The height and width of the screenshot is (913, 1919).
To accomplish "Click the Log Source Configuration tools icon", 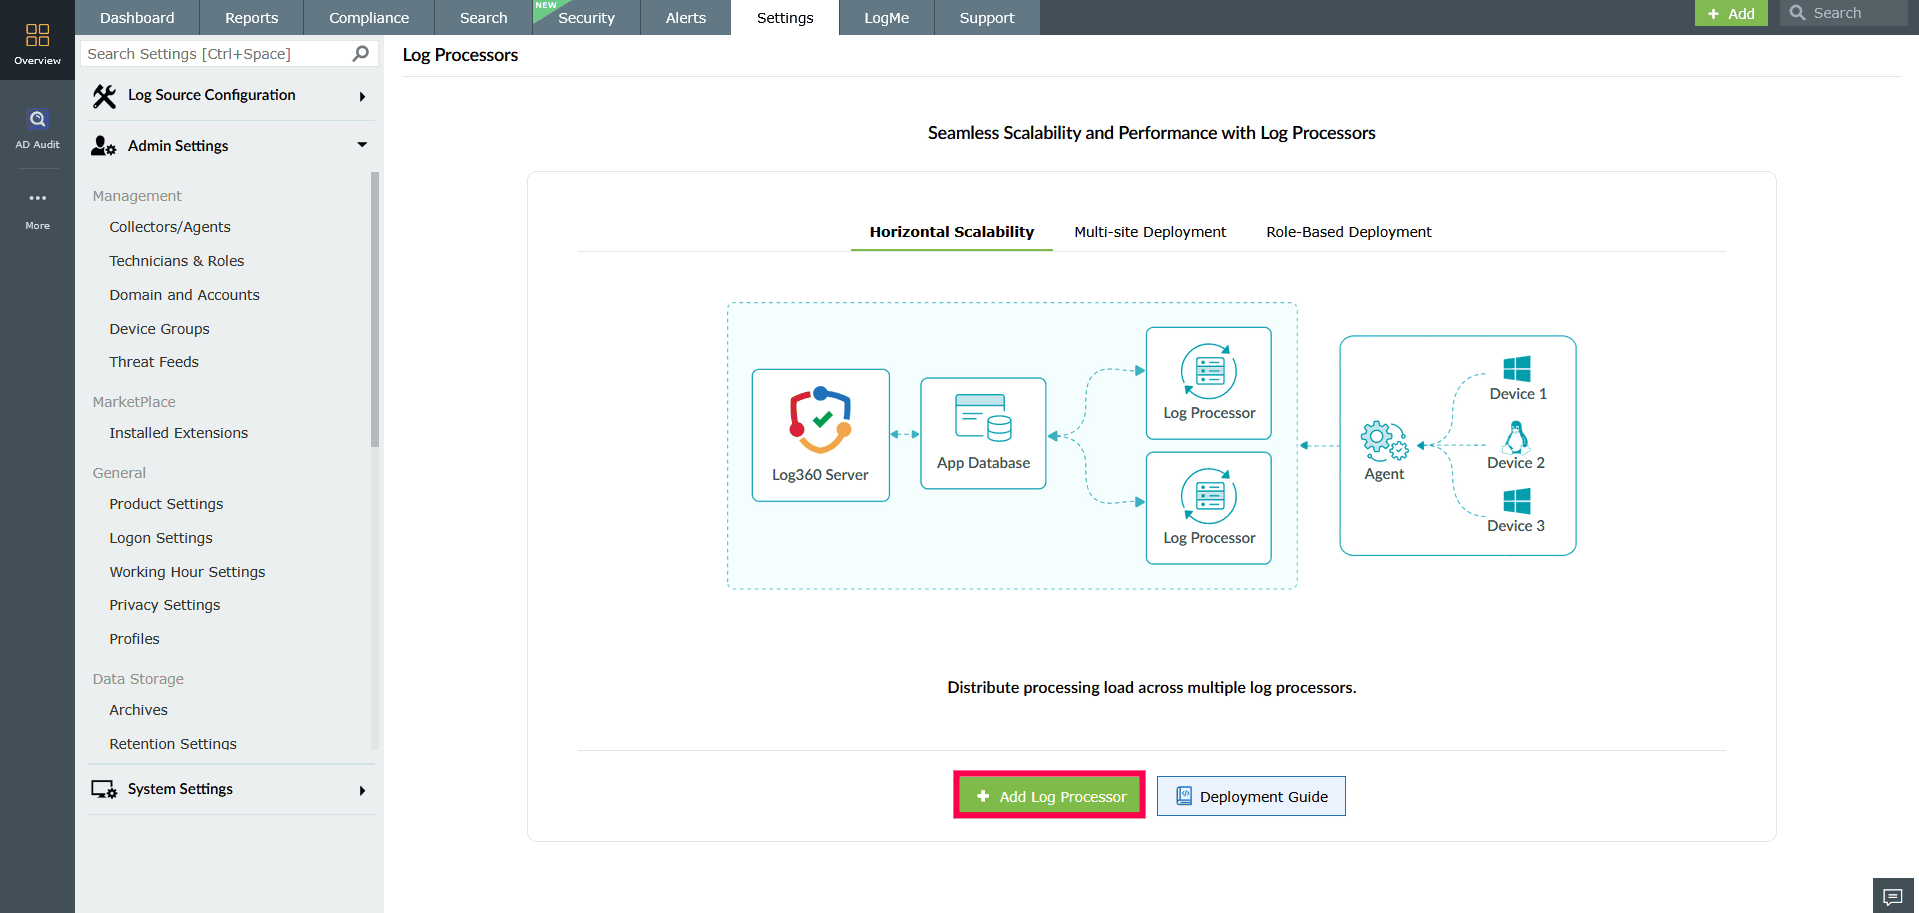I will pos(104,96).
